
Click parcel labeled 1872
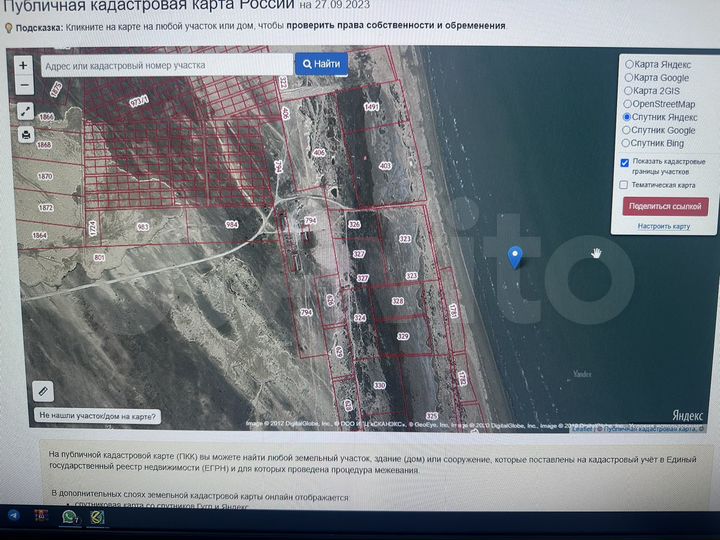point(46,208)
